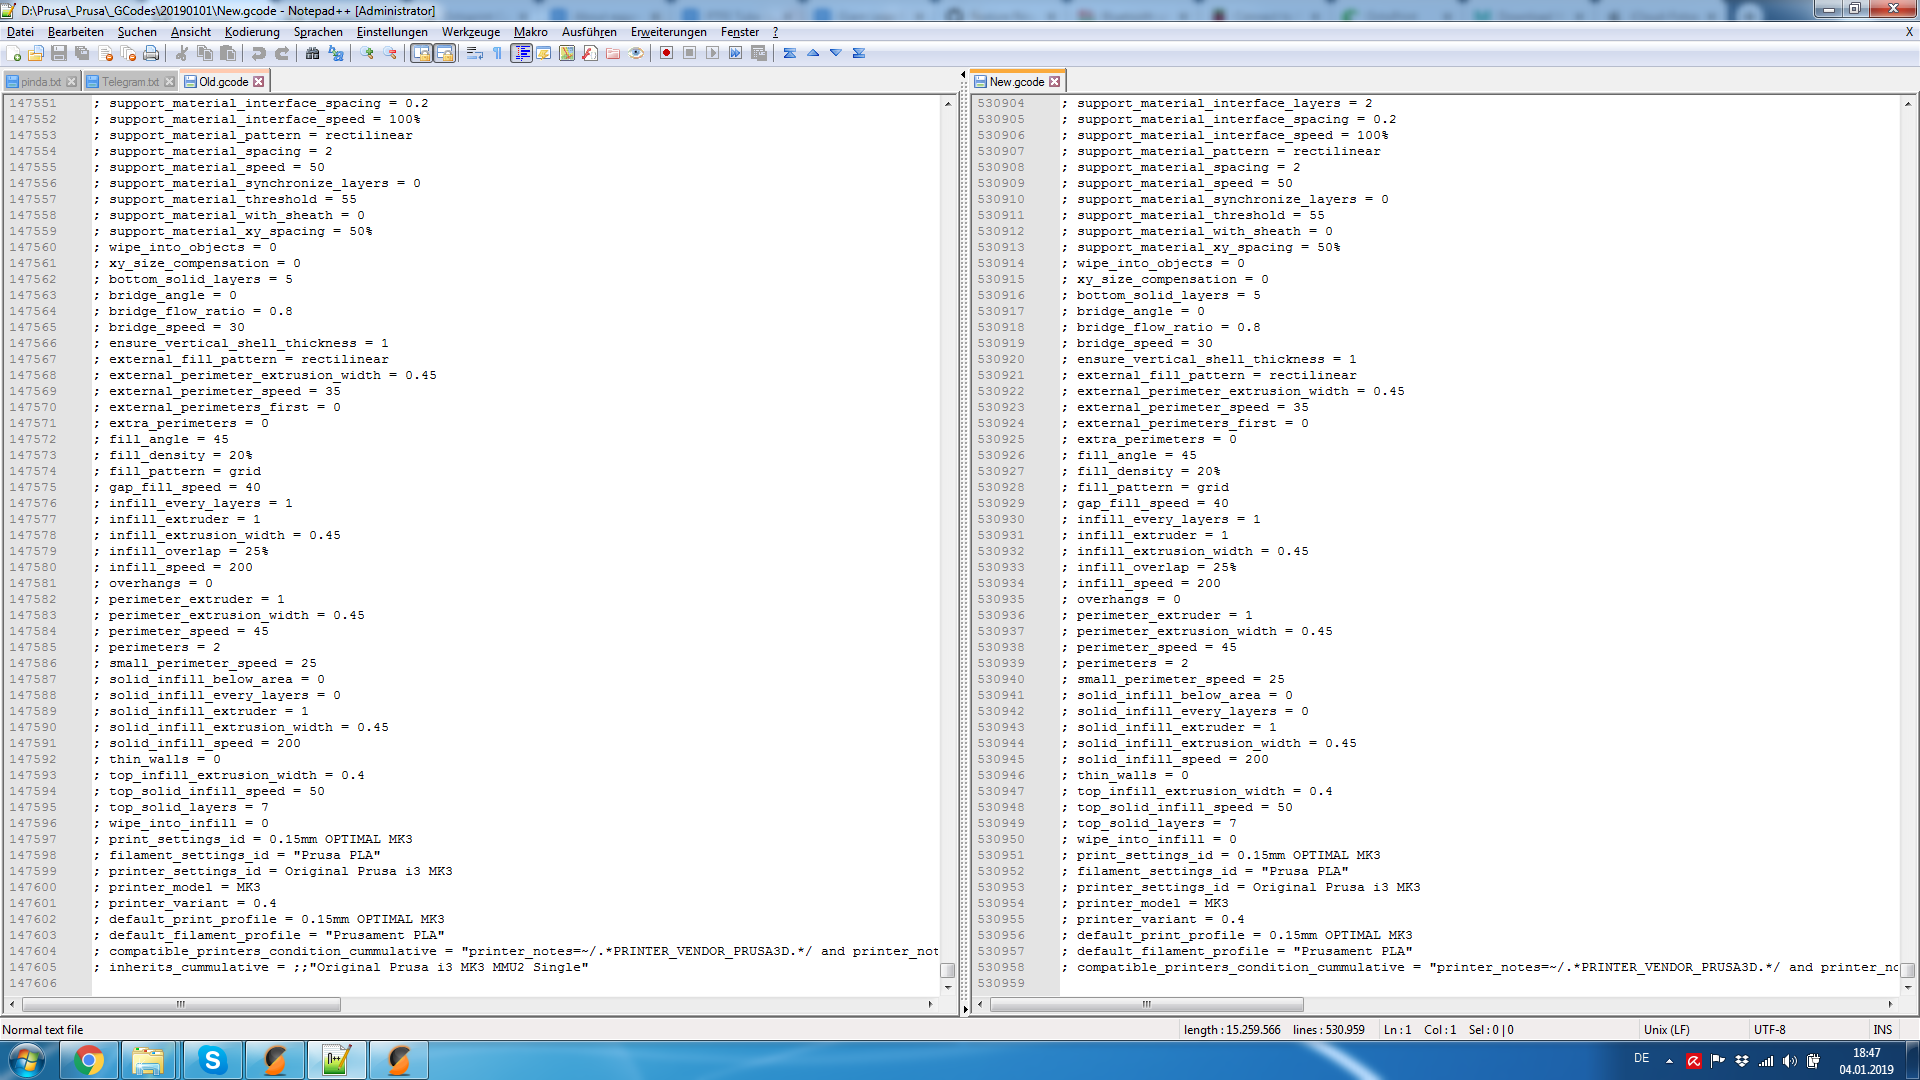Viewport: 1920px width, 1080px height.
Task: Redo with the toolbar arrow icon
Action: (282, 53)
